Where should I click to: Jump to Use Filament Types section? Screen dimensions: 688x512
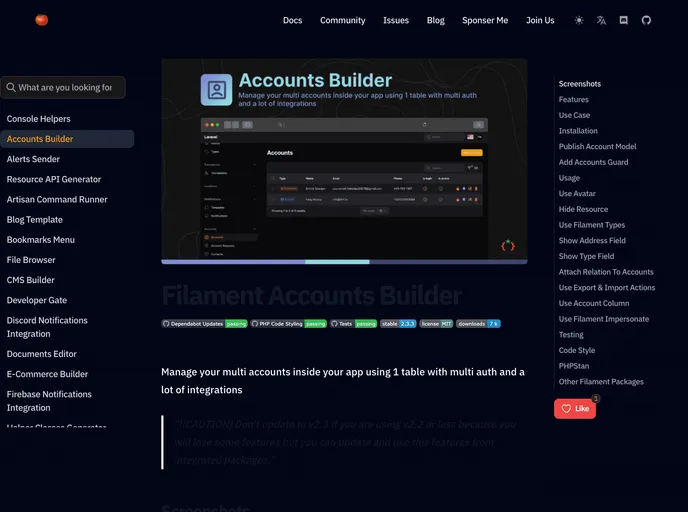coord(591,225)
